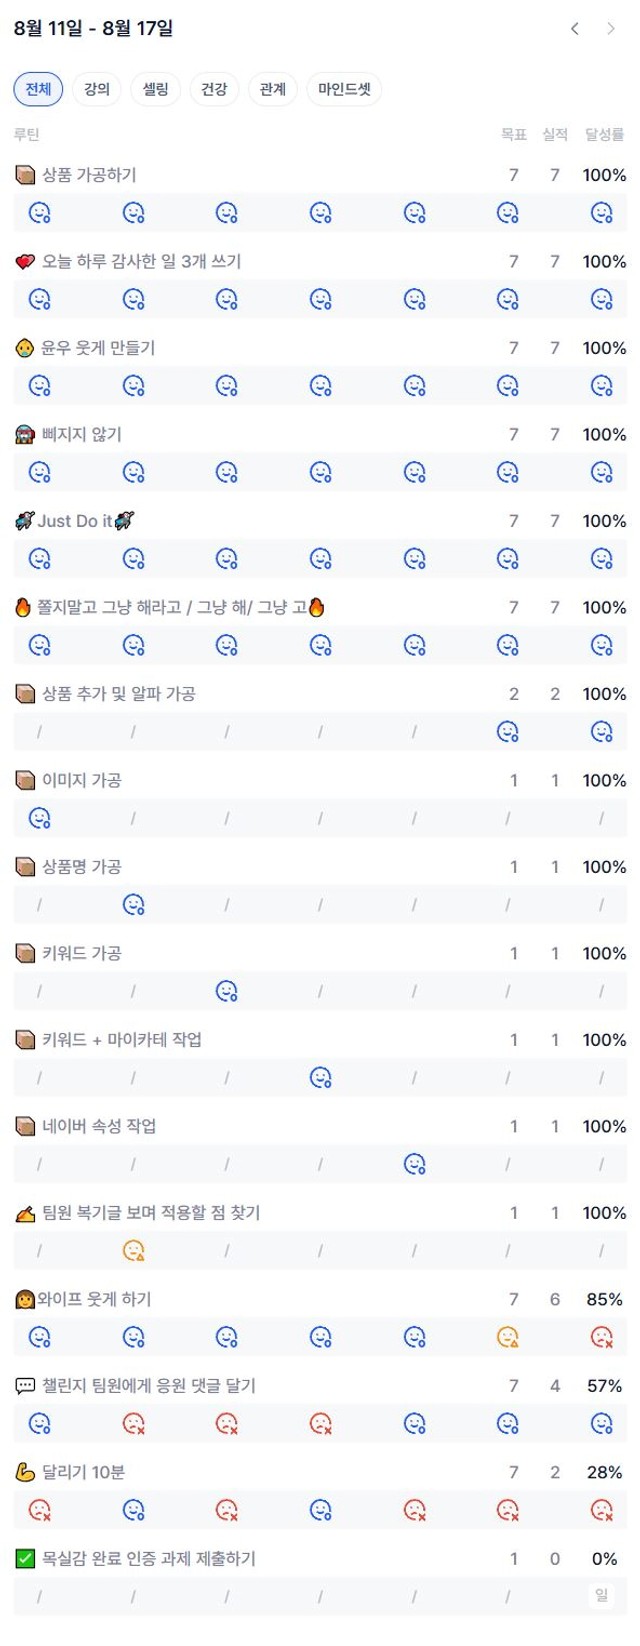Show the 마인드셋 category
640x1646 pixels.
pos(344,89)
